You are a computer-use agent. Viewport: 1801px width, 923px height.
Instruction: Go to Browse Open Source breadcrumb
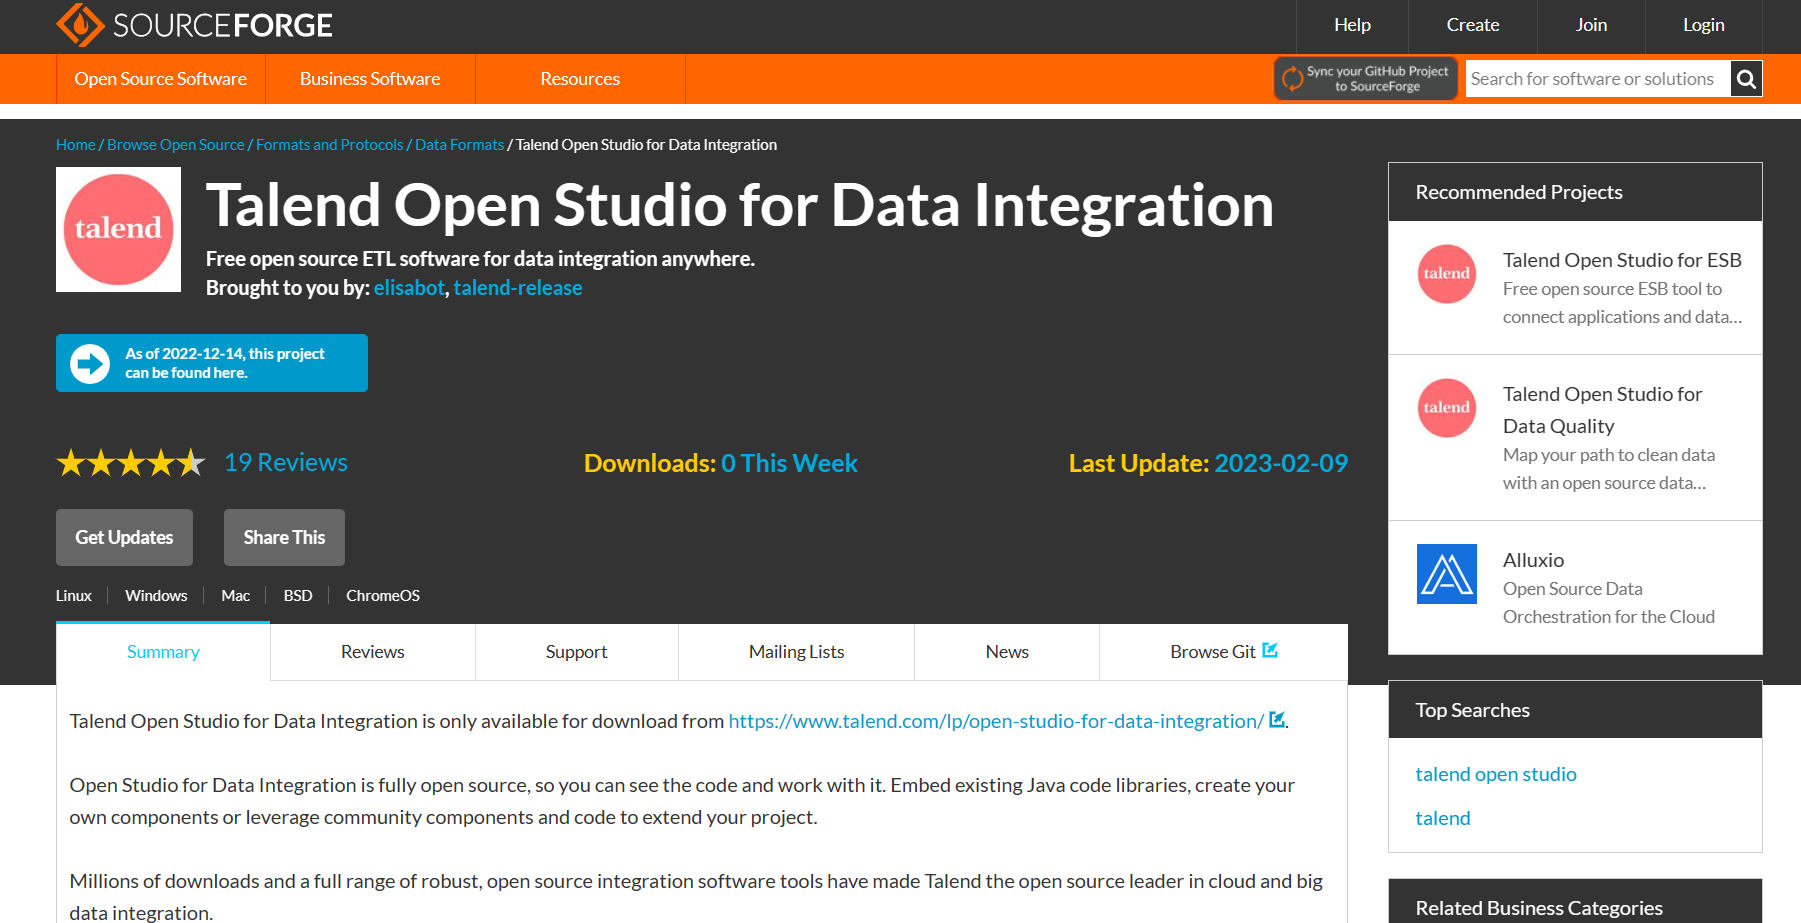pos(175,145)
